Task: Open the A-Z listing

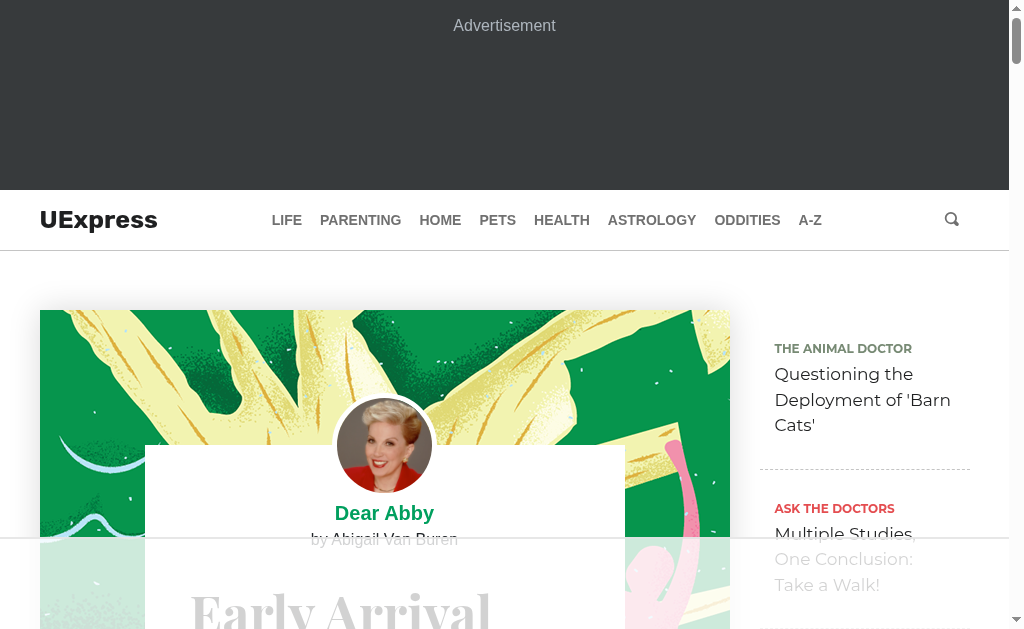Action: (x=810, y=221)
